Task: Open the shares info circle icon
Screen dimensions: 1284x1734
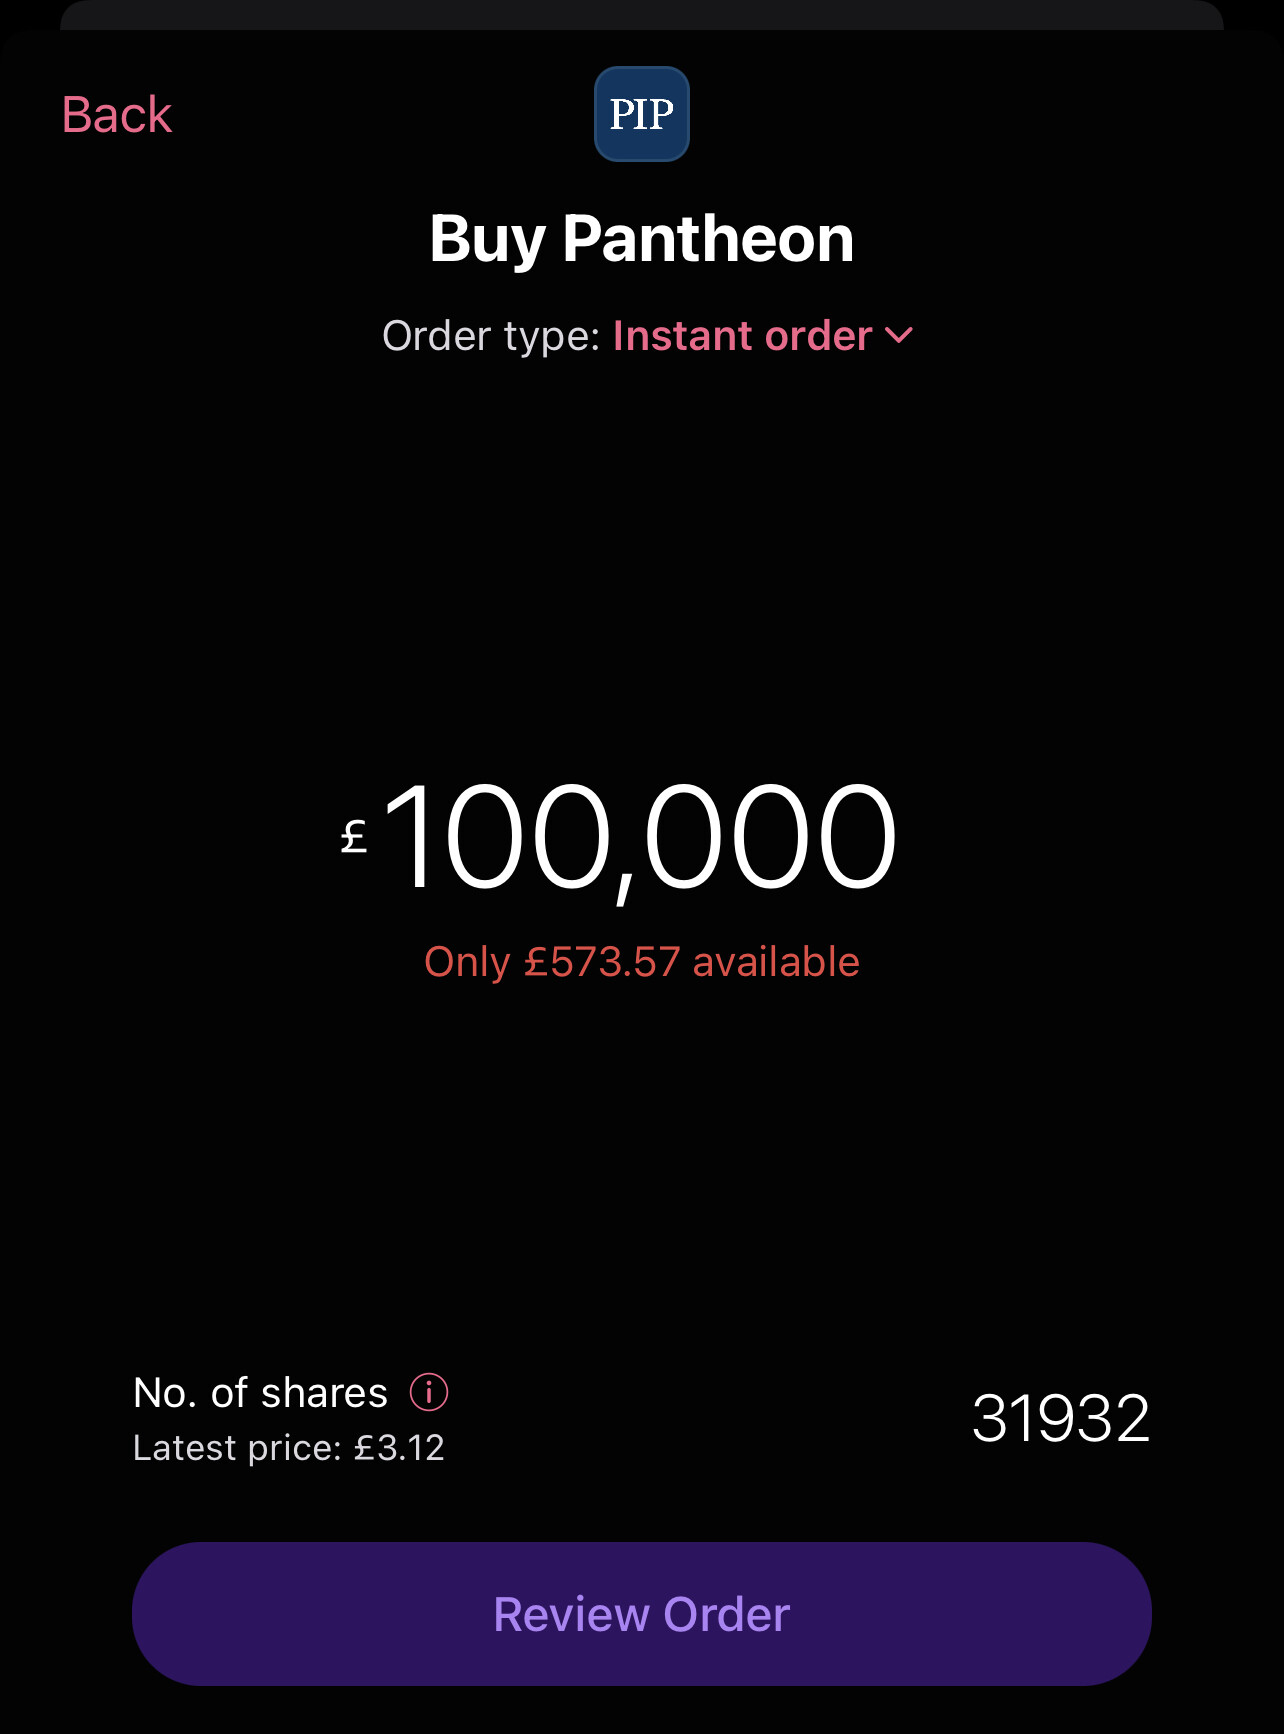Action: pos(429,1392)
